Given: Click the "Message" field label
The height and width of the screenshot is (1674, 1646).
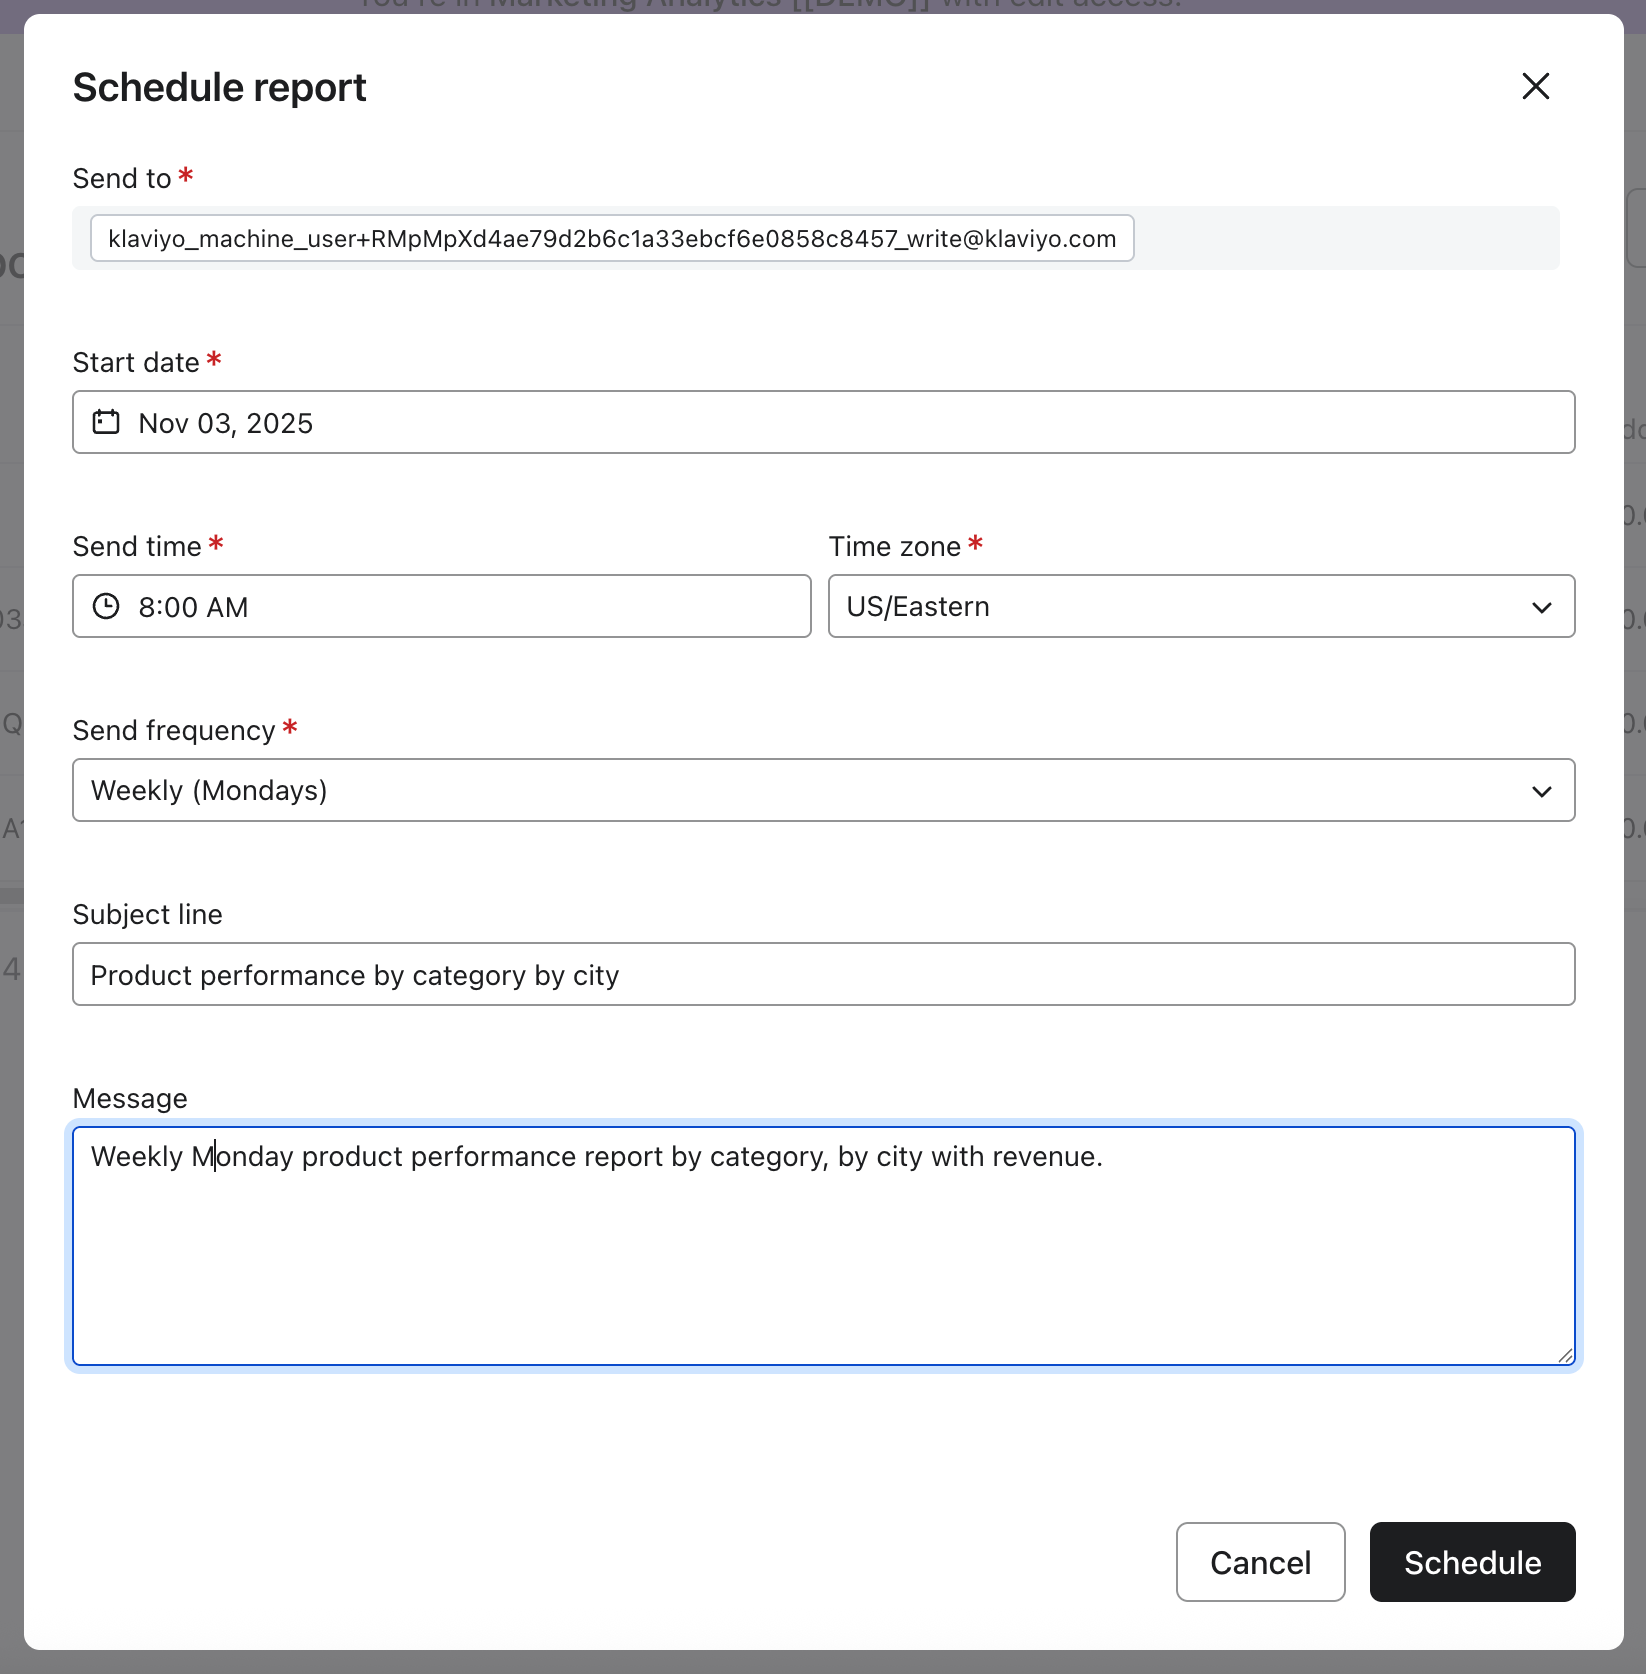Looking at the screenshot, I should coord(130,1099).
